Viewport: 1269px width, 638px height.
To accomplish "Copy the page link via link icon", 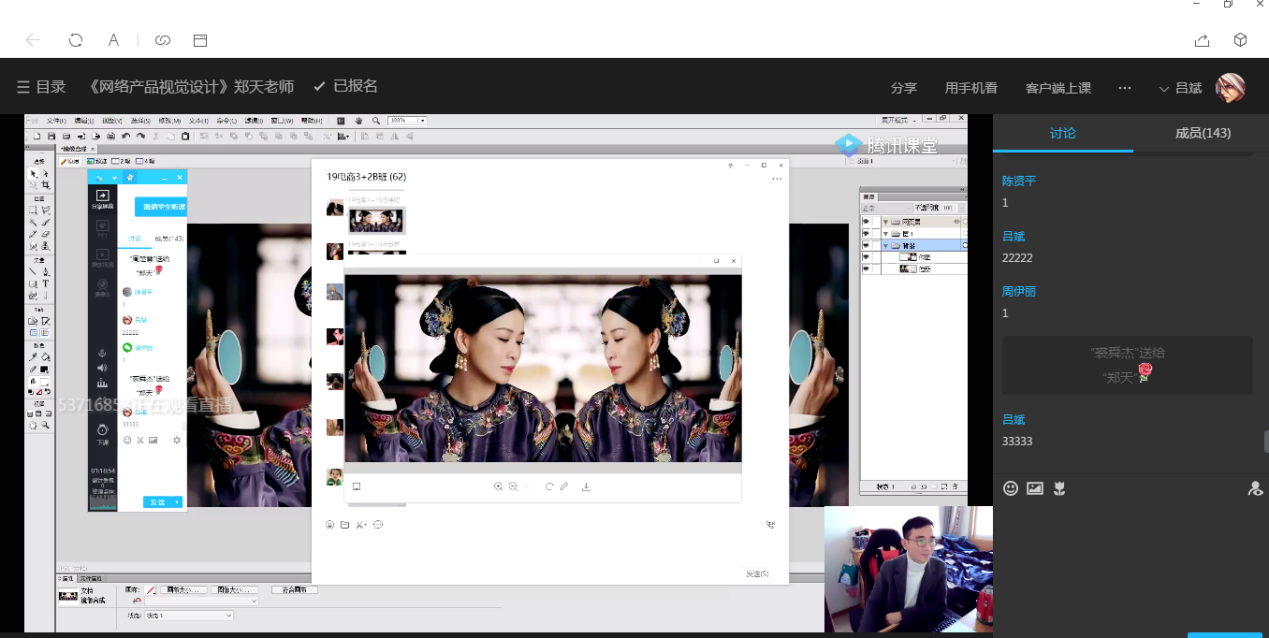I will pos(162,40).
